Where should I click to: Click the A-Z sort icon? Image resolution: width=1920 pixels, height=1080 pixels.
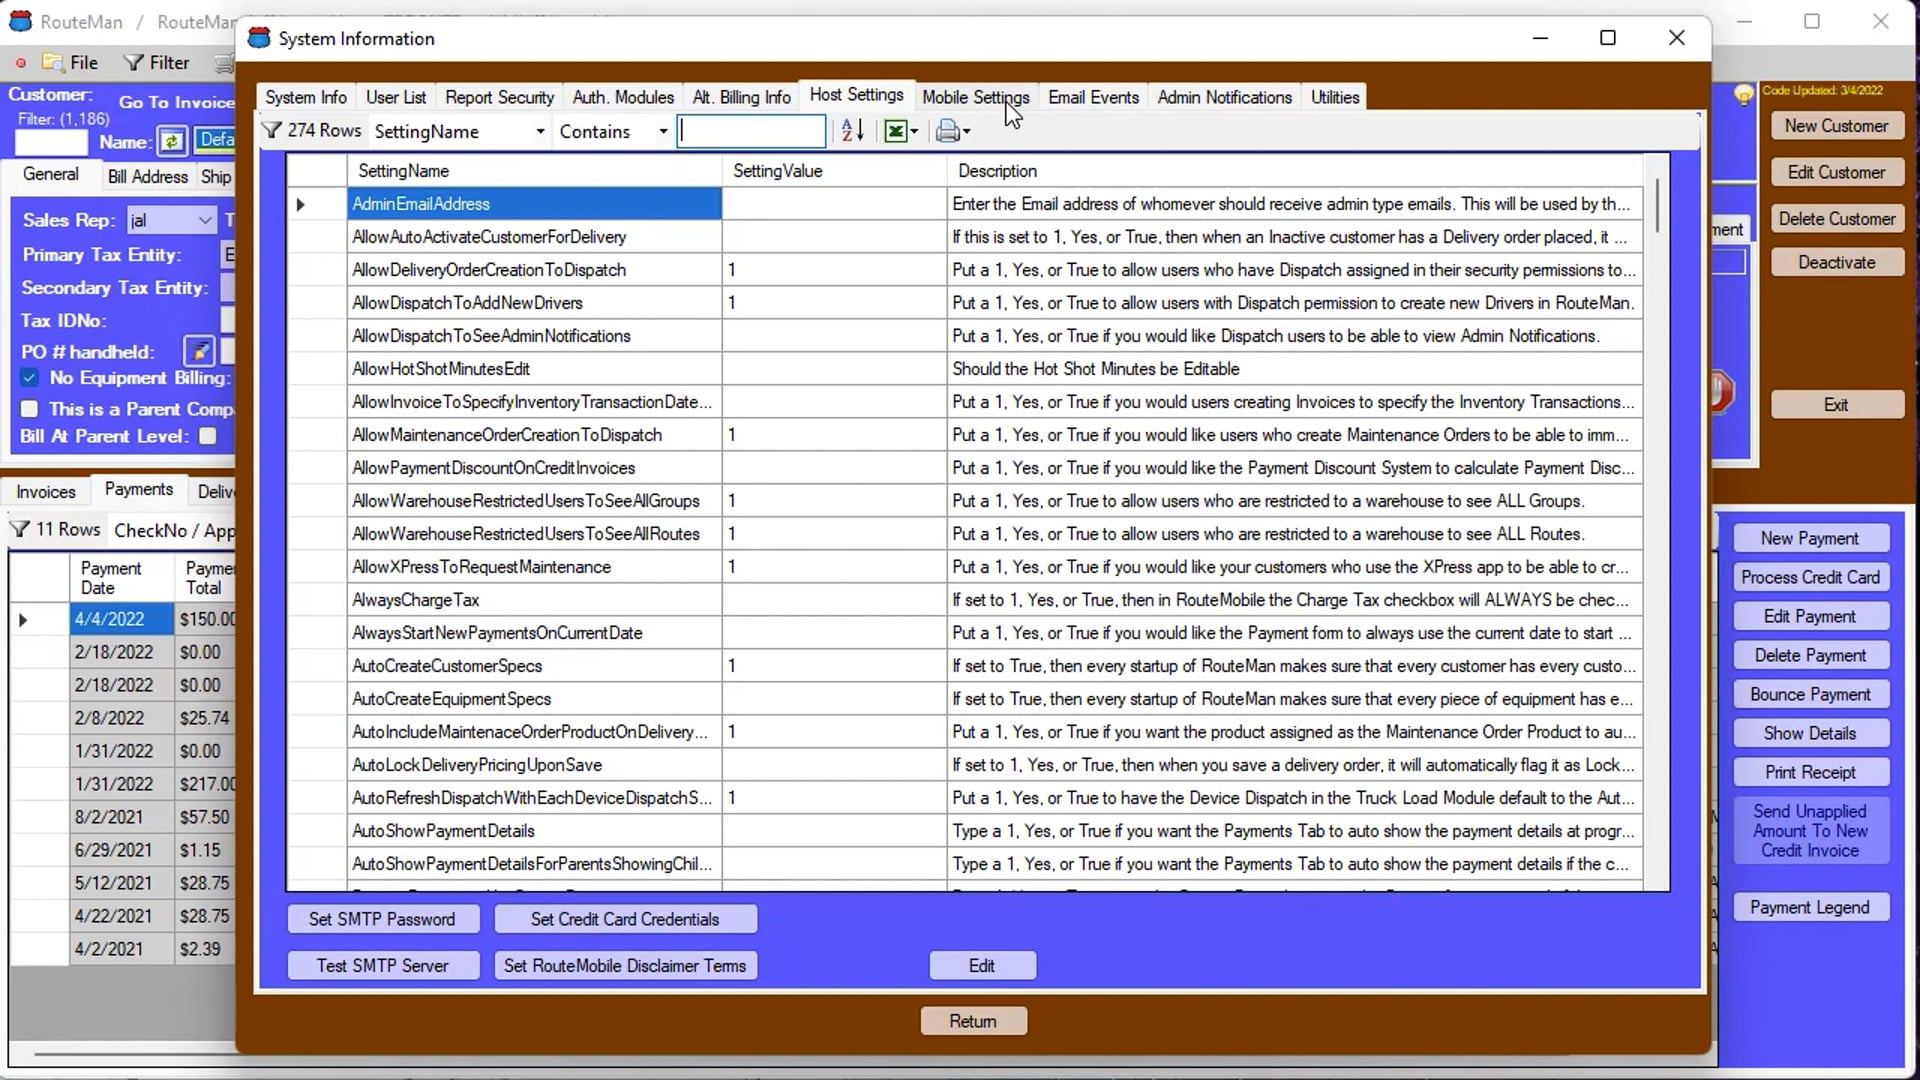852,131
